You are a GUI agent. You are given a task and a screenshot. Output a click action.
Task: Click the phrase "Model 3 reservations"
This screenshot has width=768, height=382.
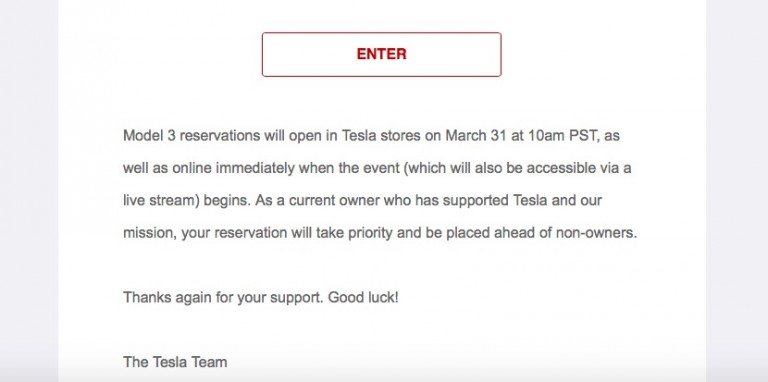tap(192, 136)
